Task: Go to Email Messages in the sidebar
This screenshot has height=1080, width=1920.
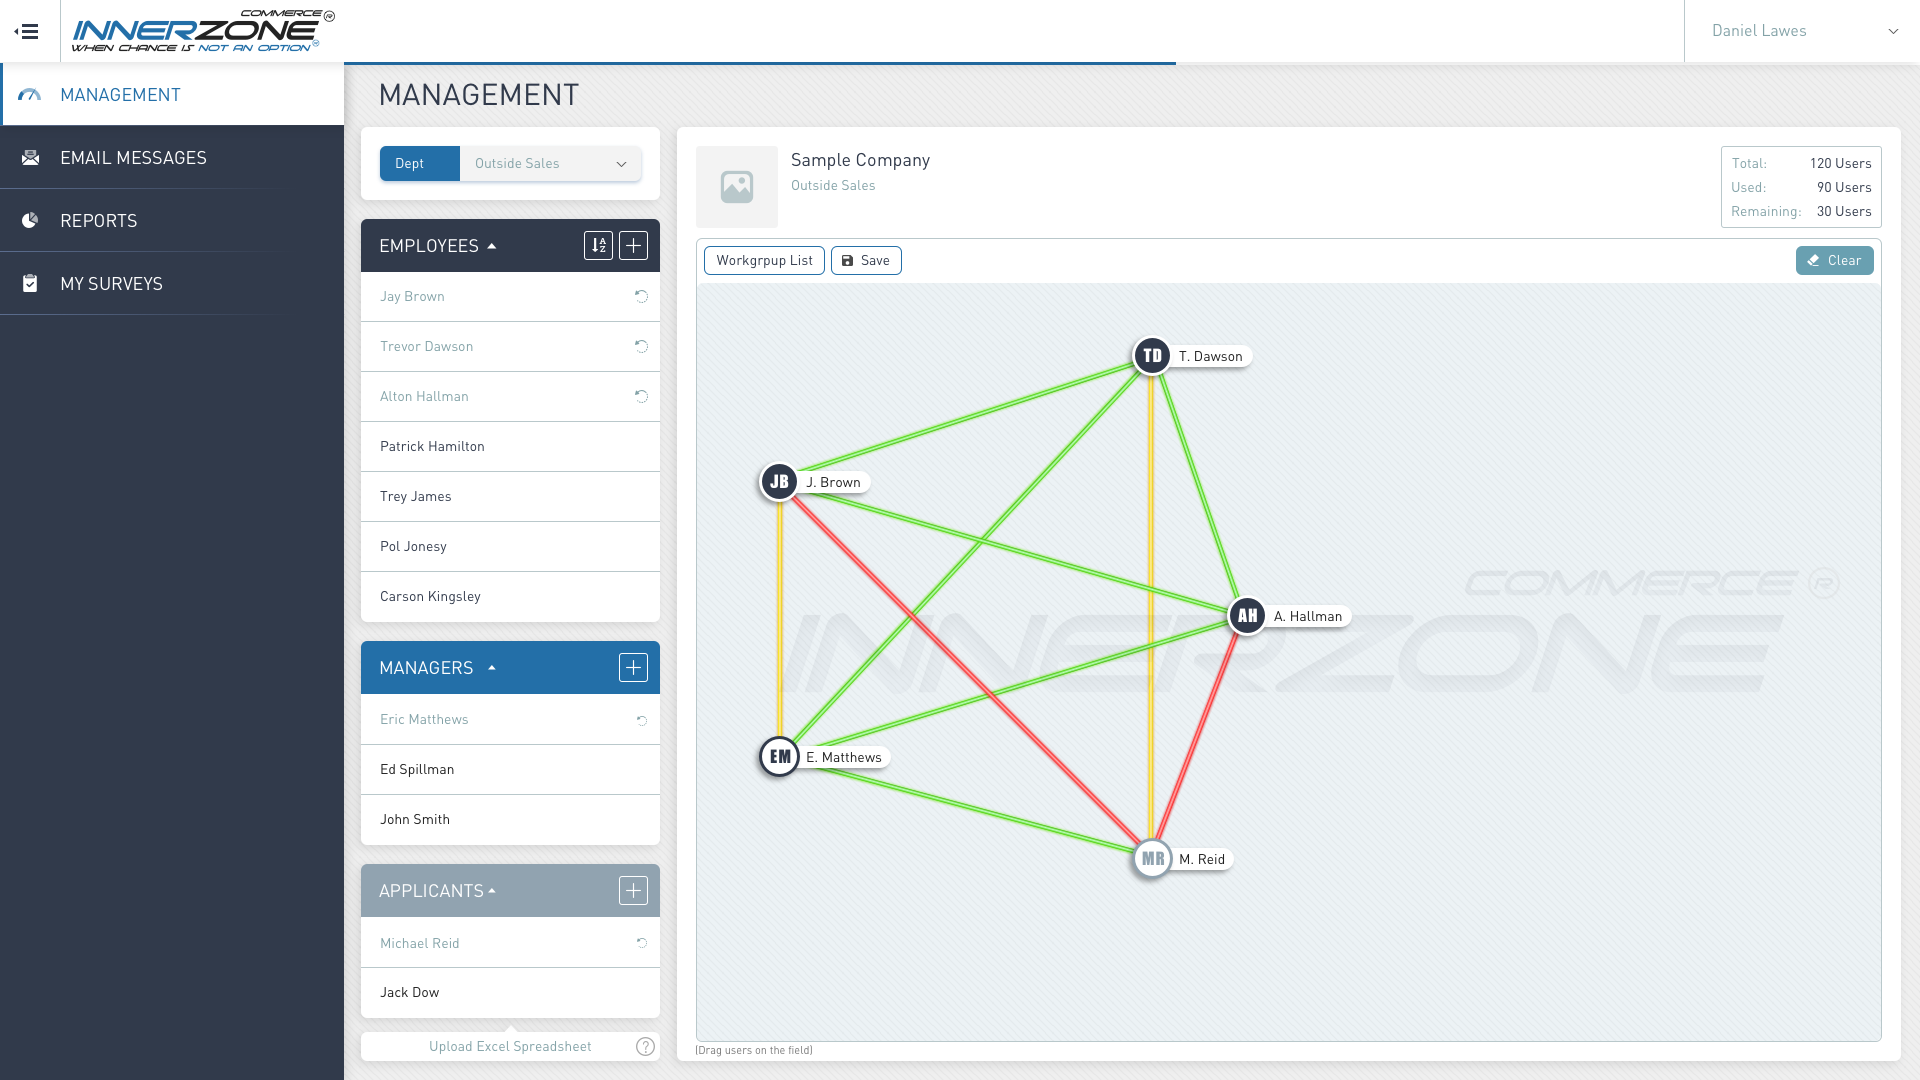Action: [133, 158]
